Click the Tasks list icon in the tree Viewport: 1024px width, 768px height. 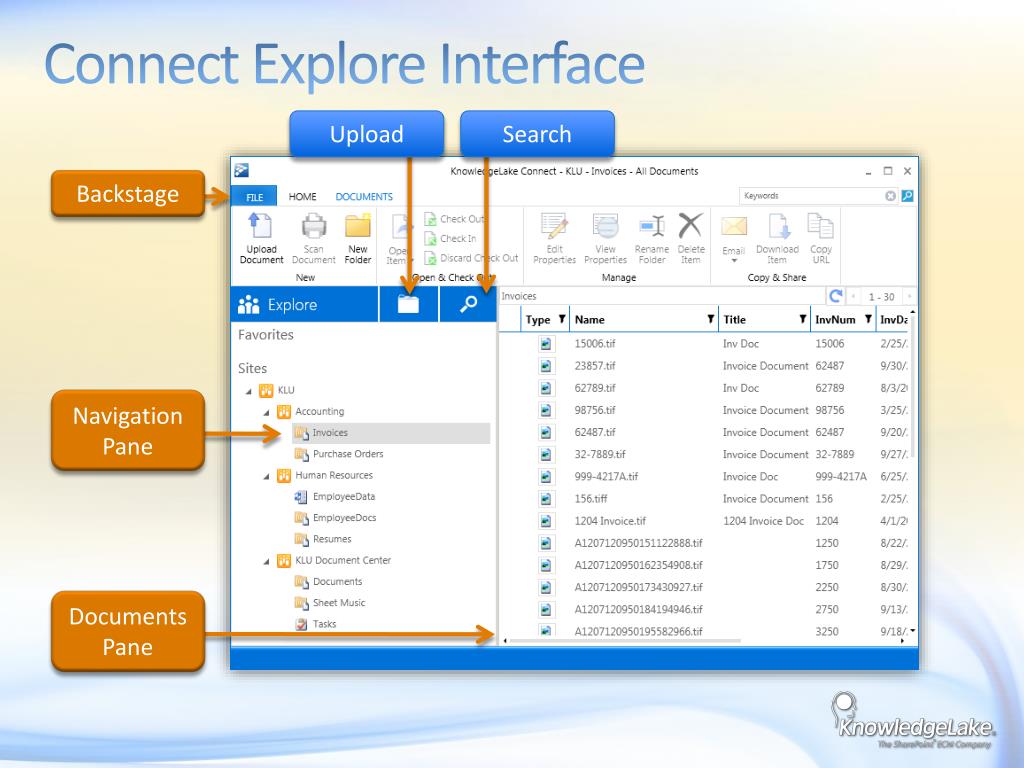coord(301,624)
